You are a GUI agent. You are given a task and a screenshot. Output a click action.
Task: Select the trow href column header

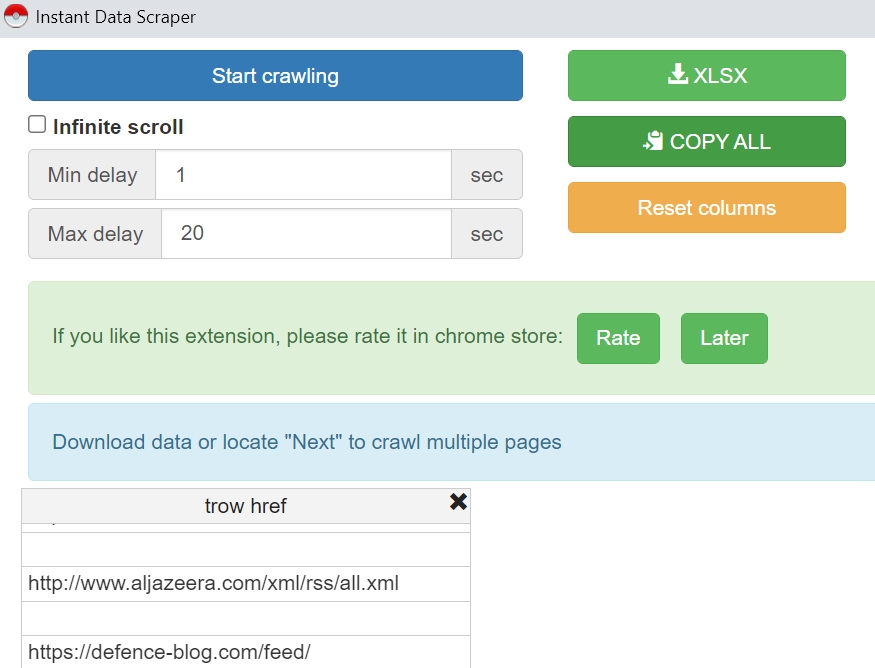246,506
